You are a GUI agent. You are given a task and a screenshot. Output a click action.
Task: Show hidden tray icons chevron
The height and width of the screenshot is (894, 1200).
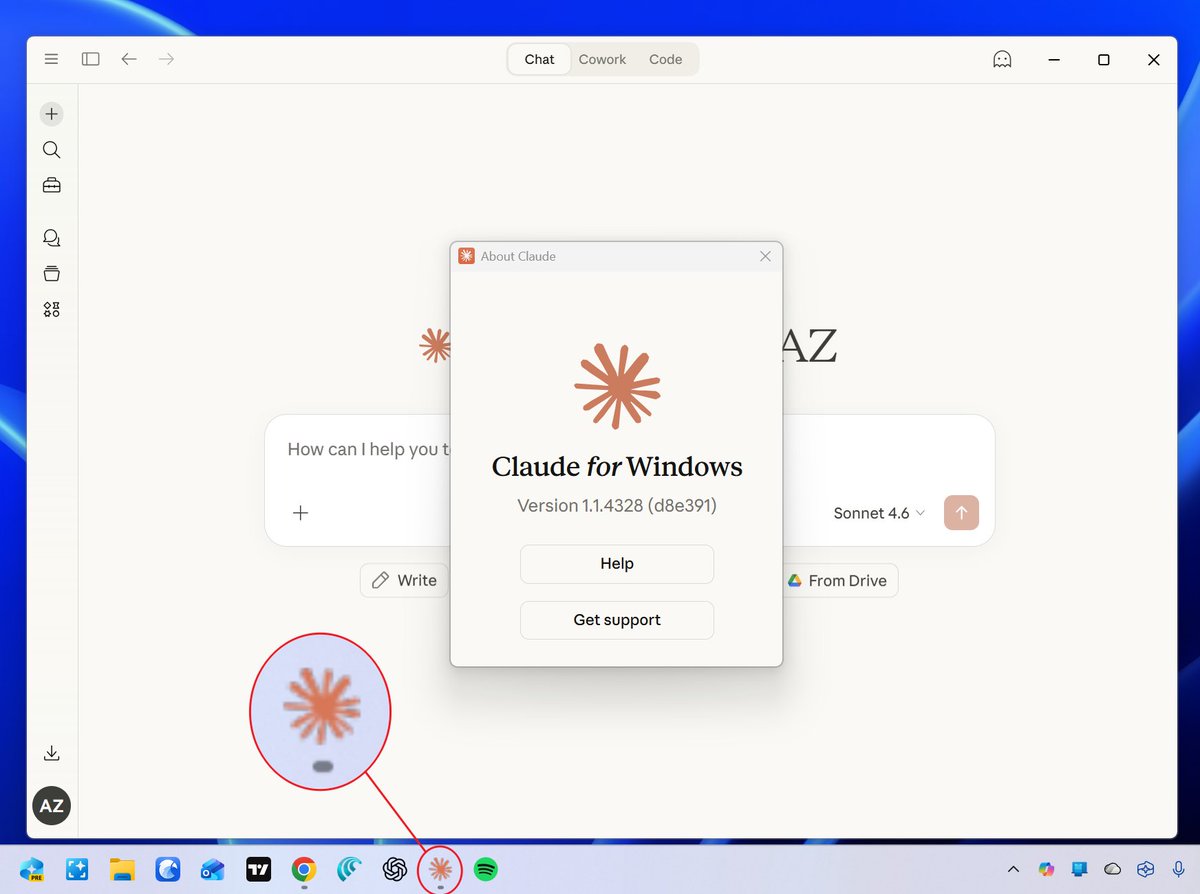(x=1013, y=869)
